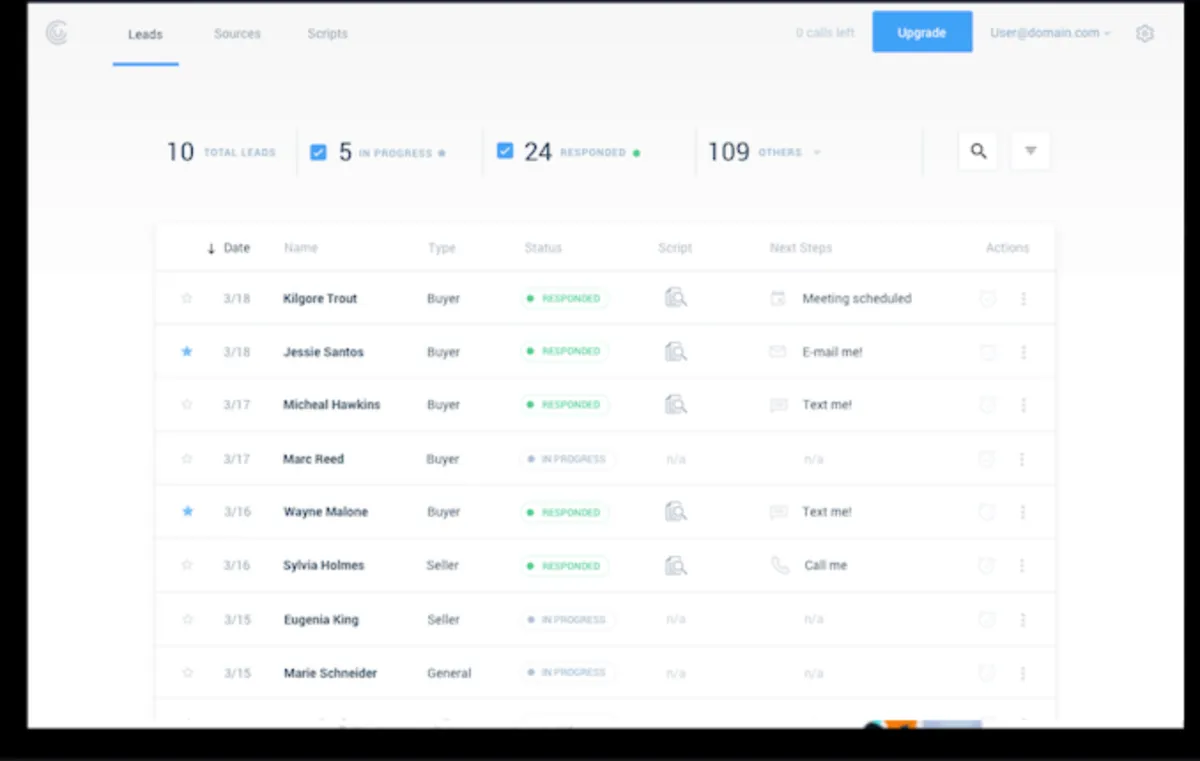The image size is (1200, 761).
Task: Click action shield icon for Eugenia King
Action: point(987,619)
